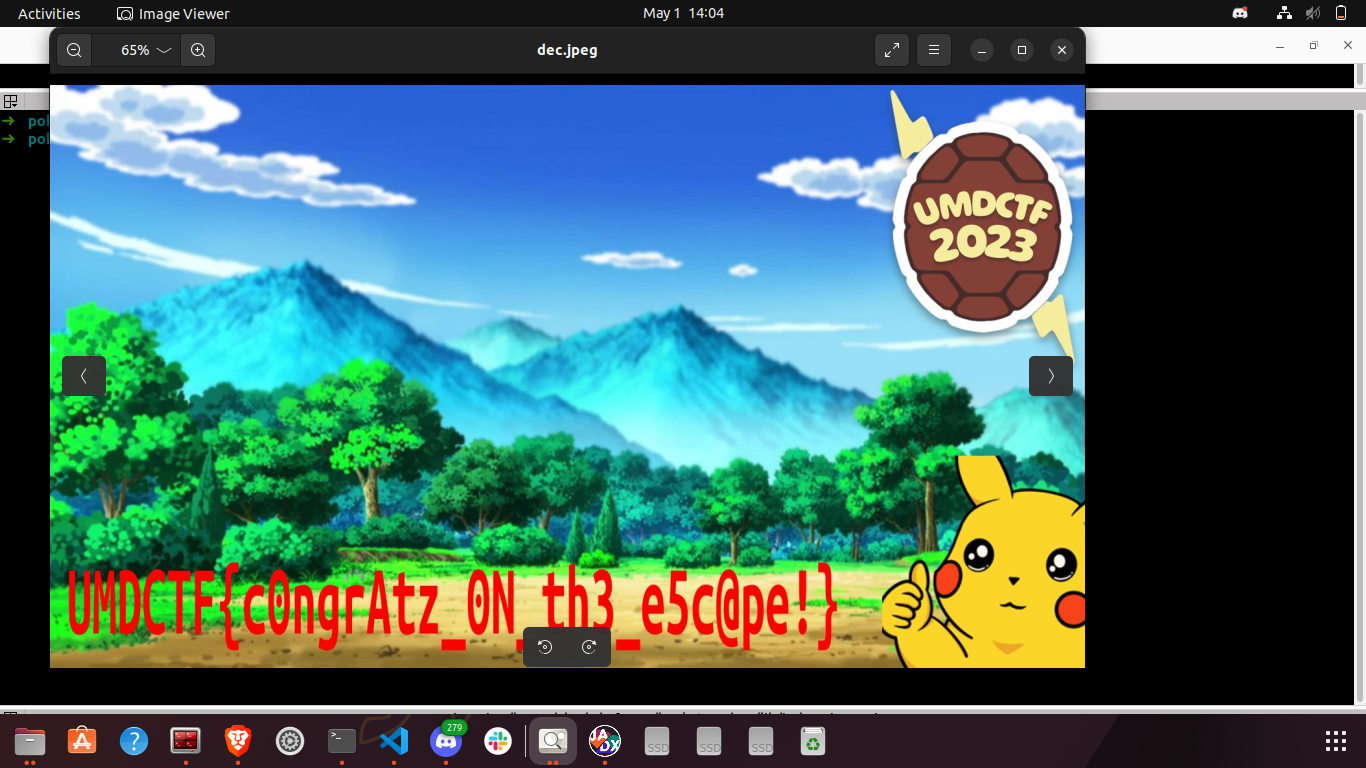
Task: Close the Image Viewer window
Action: pos(1062,50)
